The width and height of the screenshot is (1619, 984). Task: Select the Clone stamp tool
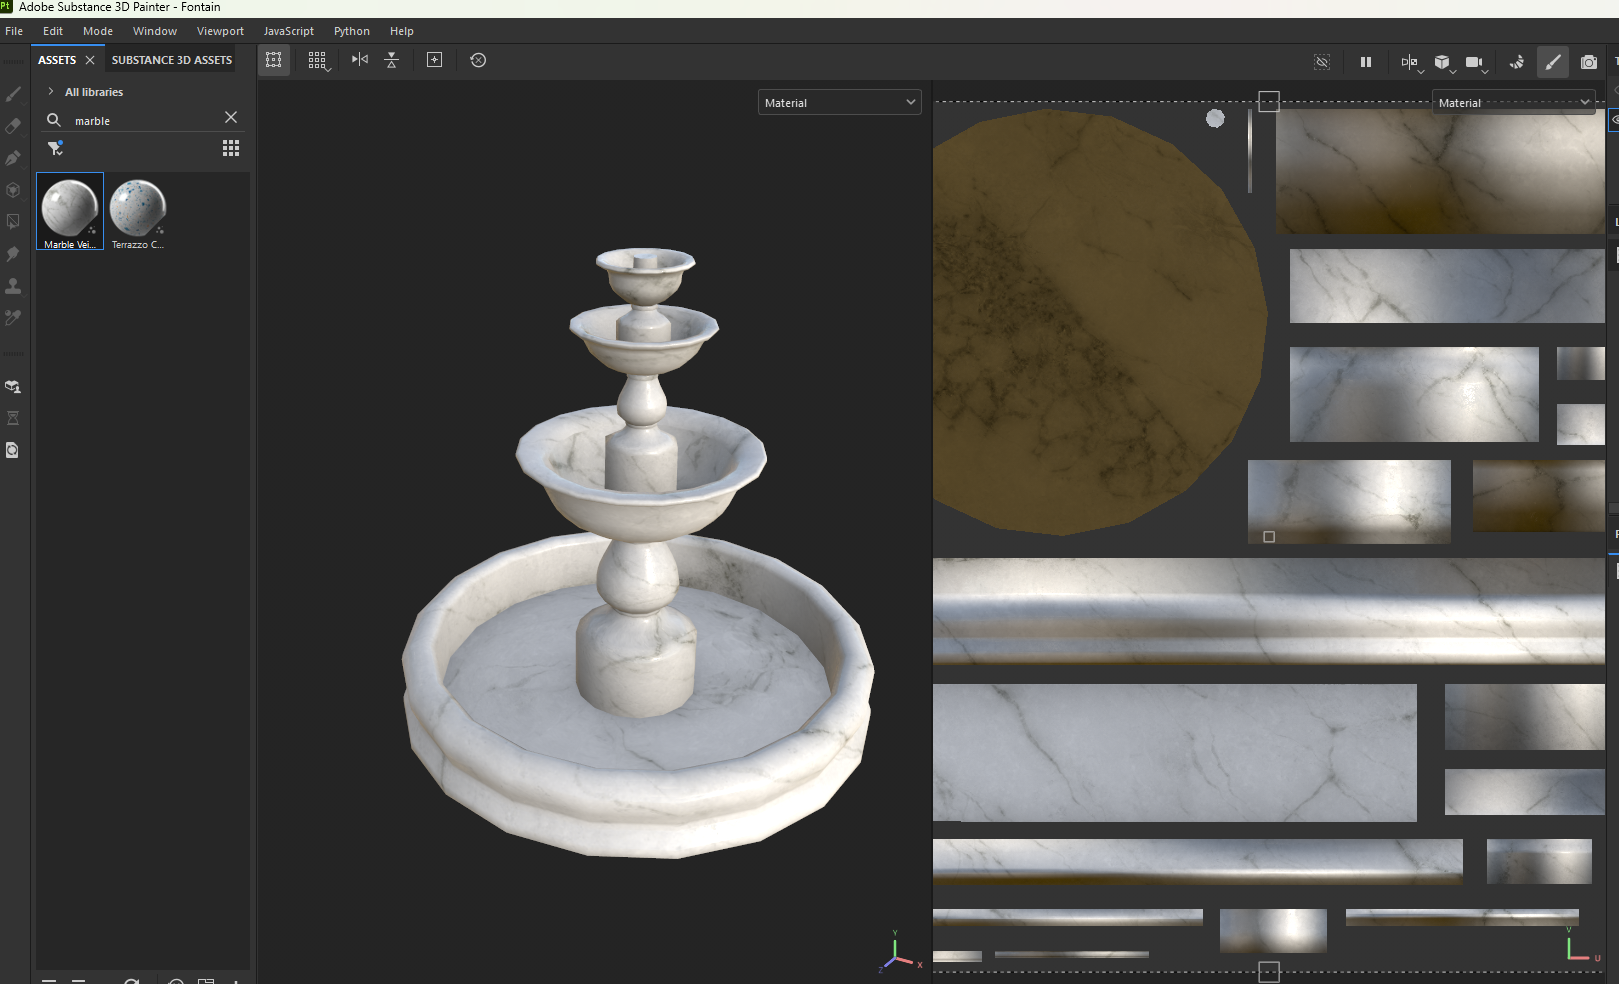(x=13, y=286)
